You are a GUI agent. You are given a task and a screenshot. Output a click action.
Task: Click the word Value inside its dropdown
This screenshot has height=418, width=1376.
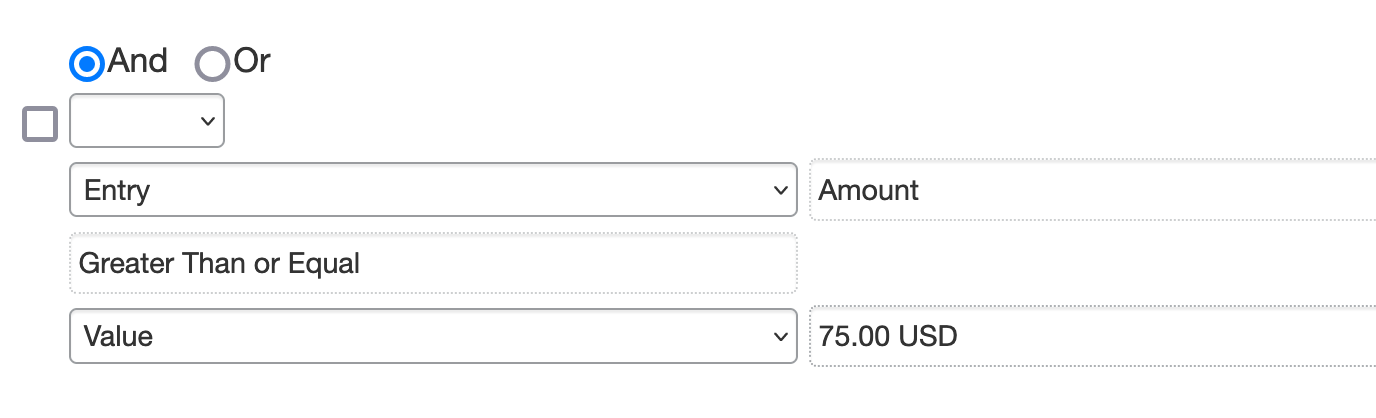coord(118,336)
